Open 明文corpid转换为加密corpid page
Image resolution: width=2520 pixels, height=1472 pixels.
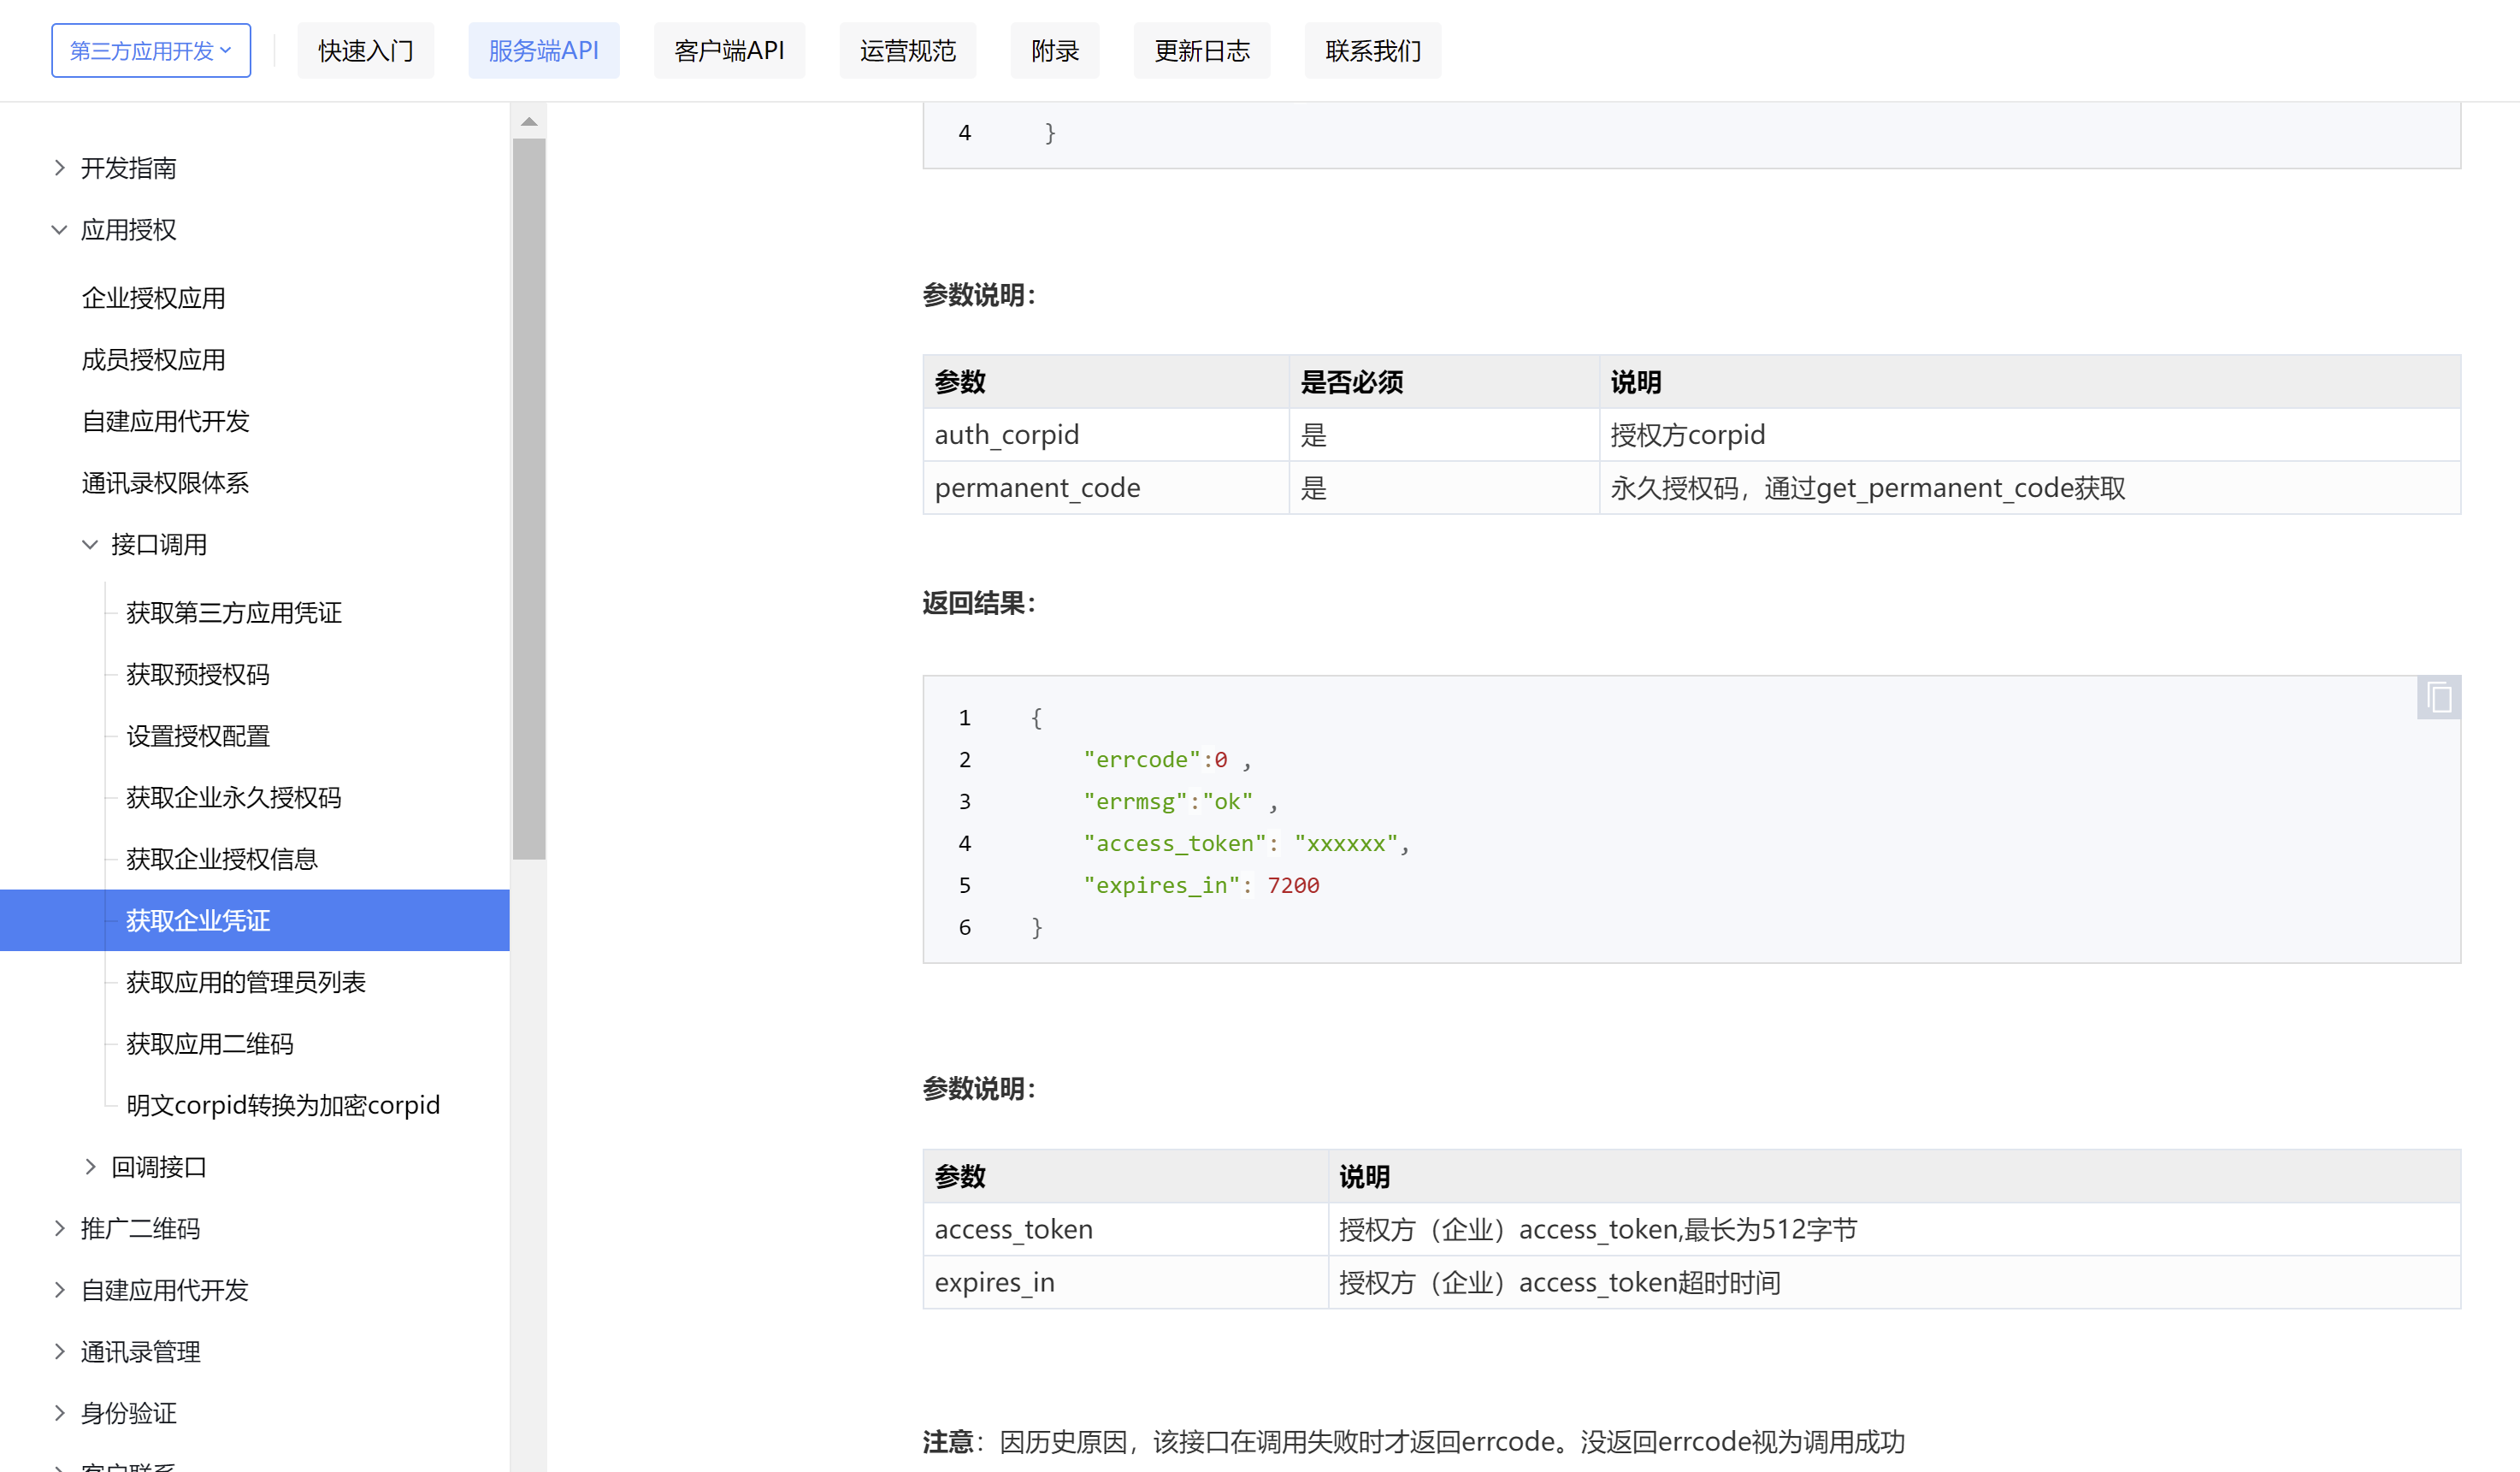283,1105
